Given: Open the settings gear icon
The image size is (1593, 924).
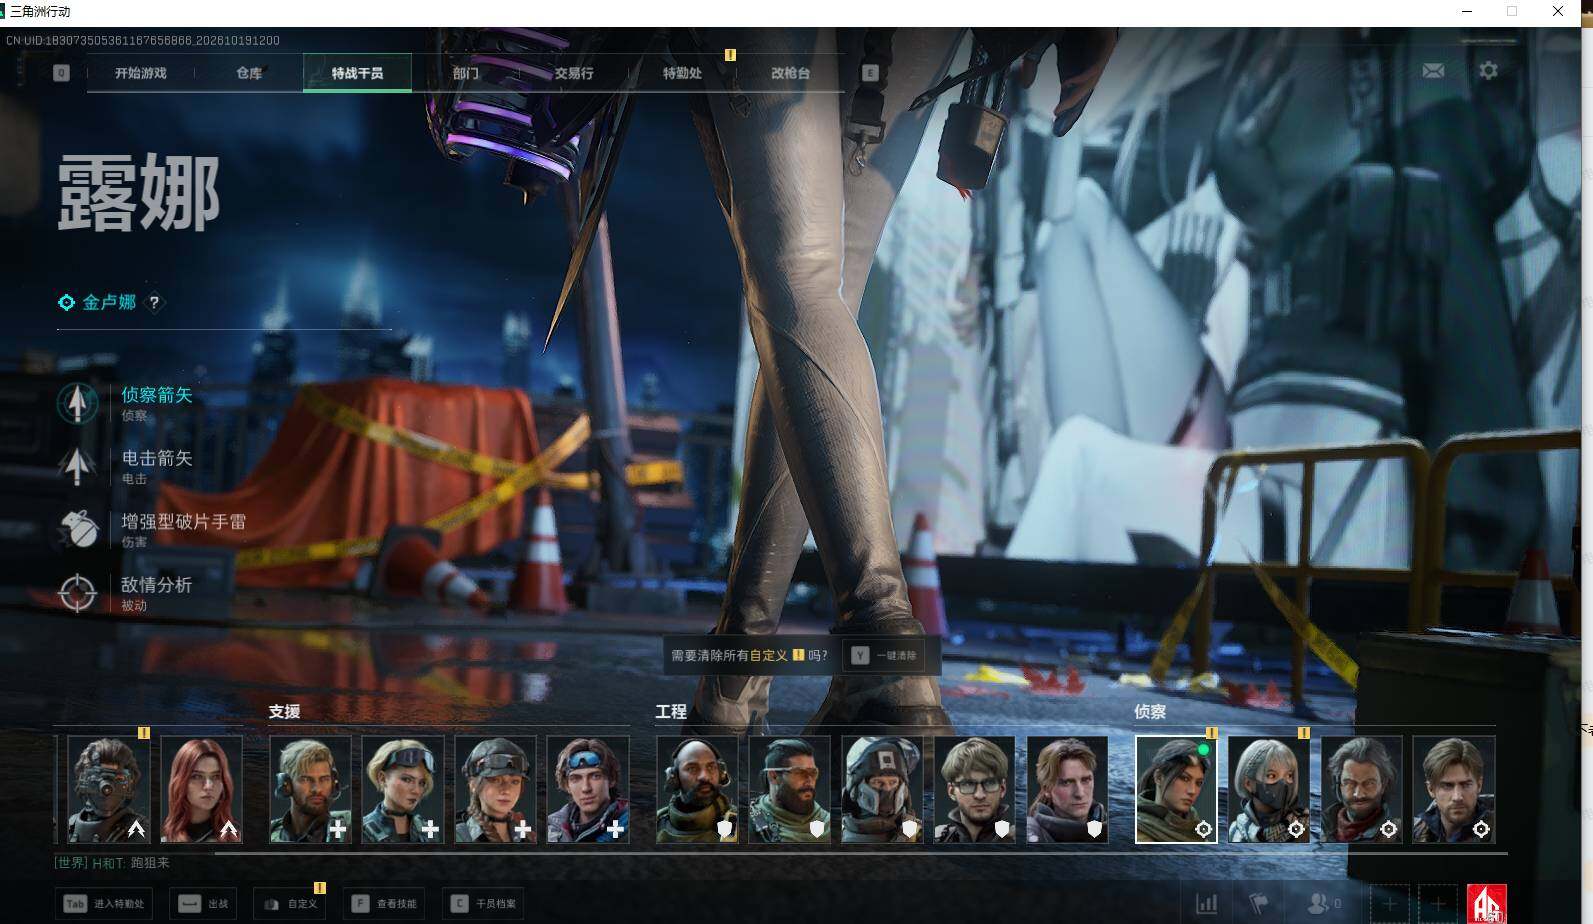Looking at the screenshot, I should point(1488,71).
